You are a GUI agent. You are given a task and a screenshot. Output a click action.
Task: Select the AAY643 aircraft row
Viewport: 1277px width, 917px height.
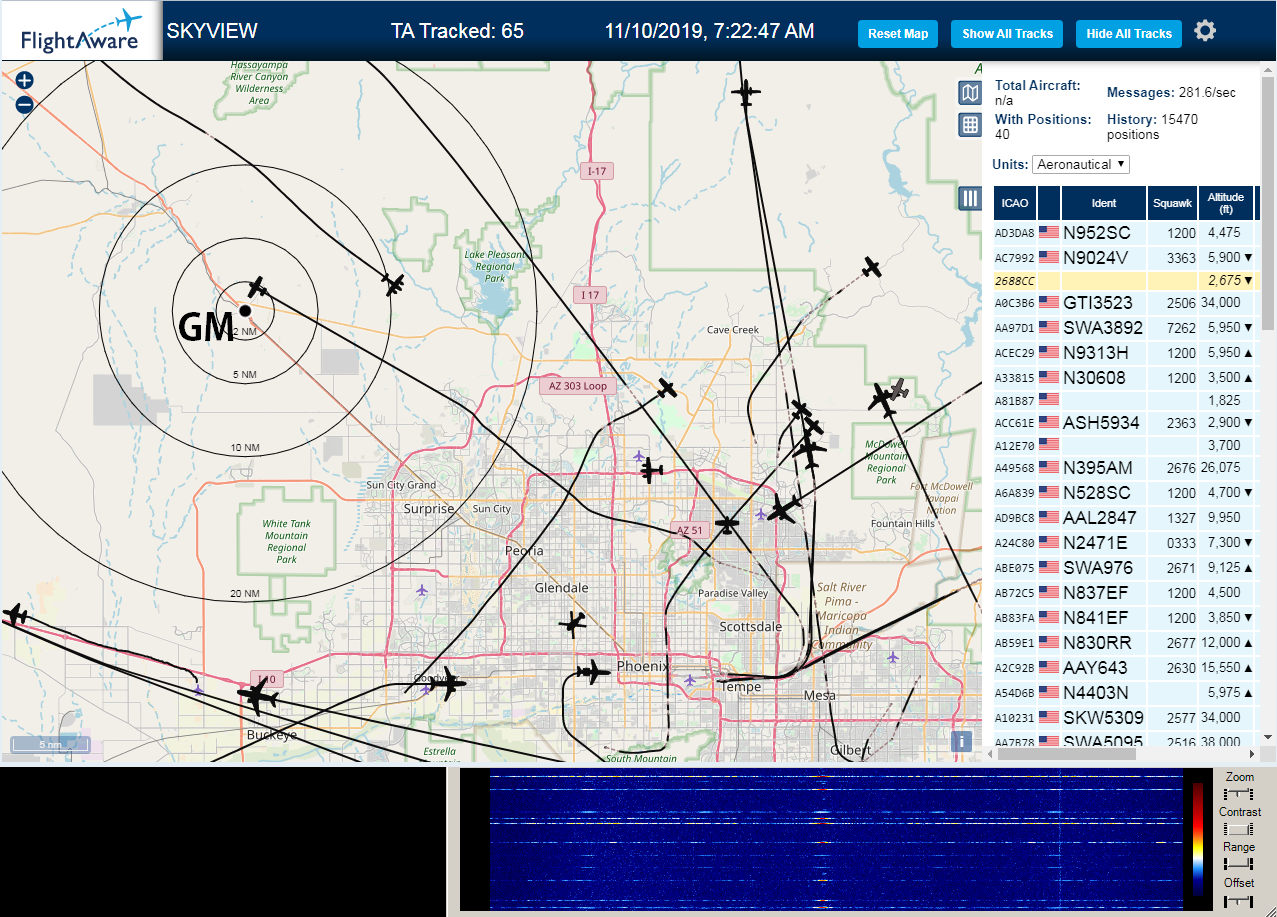click(x=1125, y=668)
